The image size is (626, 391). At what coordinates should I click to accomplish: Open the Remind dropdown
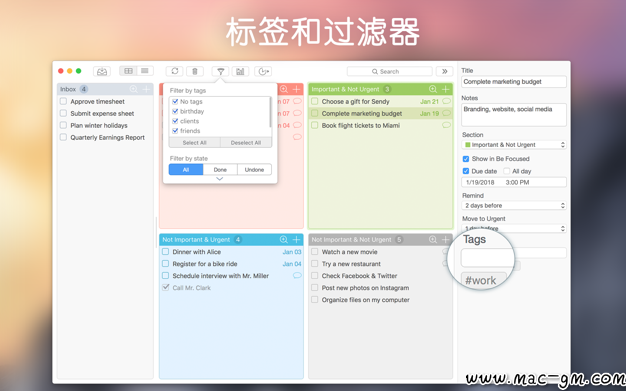pos(514,205)
